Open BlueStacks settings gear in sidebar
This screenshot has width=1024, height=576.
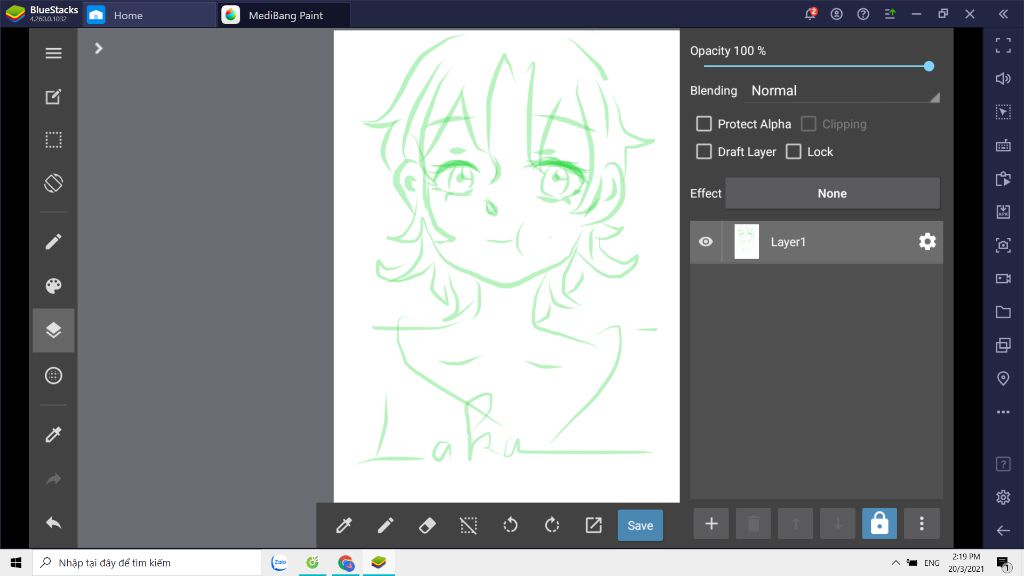pos(1003,497)
